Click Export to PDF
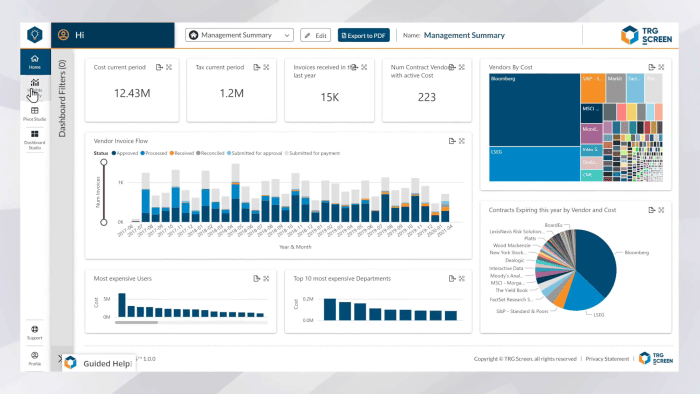700x394 pixels. [x=363, y=35]
